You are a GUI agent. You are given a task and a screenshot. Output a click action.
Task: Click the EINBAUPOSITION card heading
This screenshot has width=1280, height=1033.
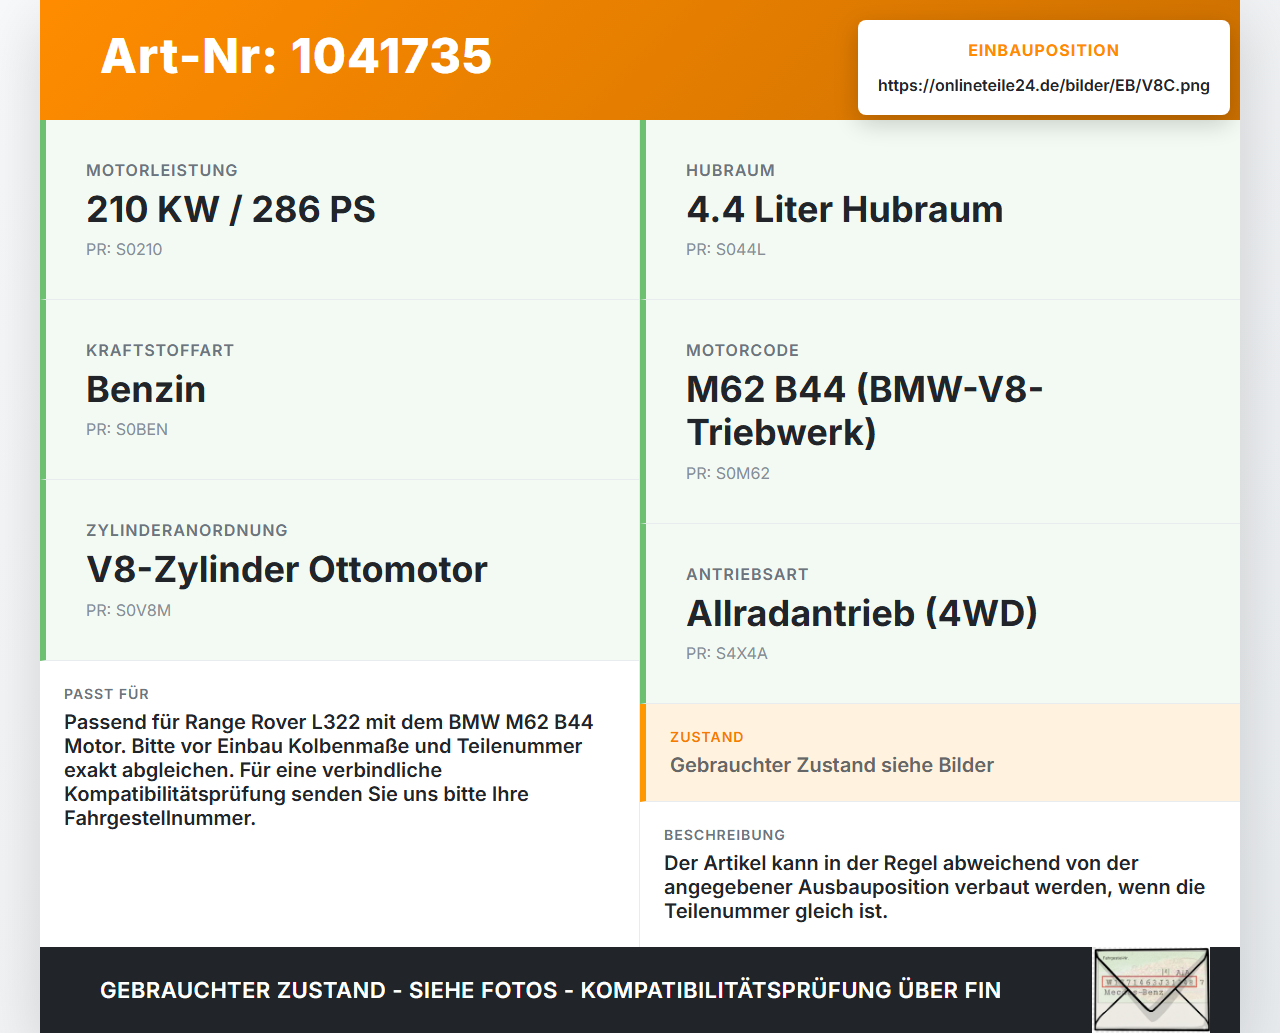1044,51
